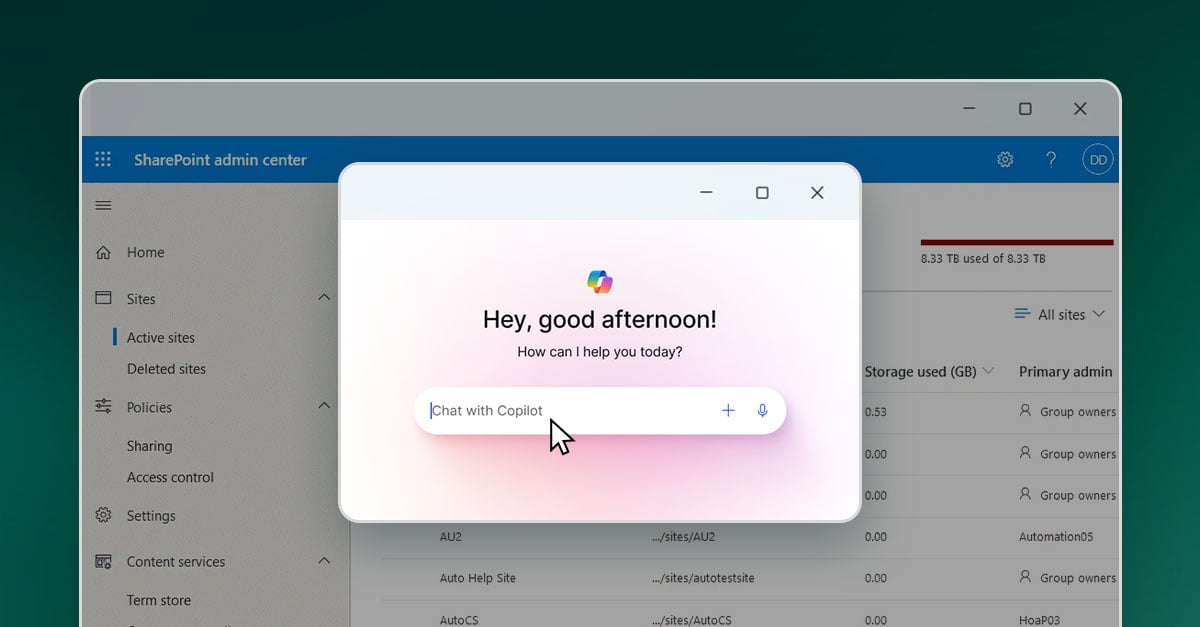The image size is (1200, 627).
Task: Collapse the Content services chevron
Action: pos(324,561)
